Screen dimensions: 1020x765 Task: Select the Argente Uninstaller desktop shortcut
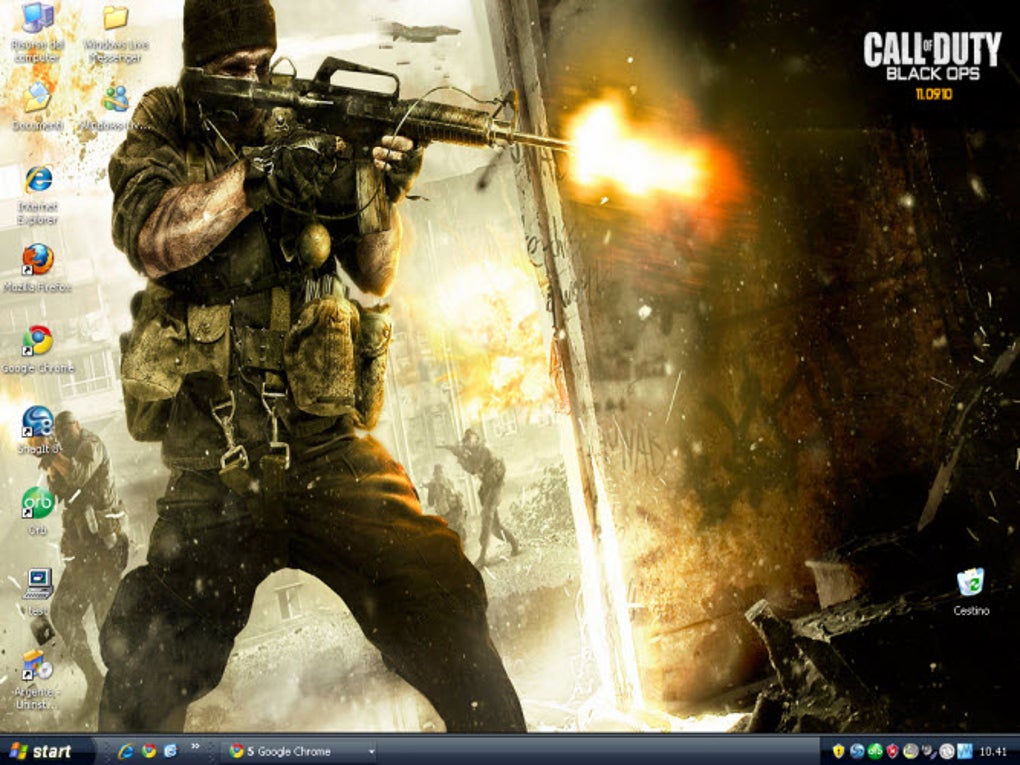pyautogui.click(x=38, y=665)
